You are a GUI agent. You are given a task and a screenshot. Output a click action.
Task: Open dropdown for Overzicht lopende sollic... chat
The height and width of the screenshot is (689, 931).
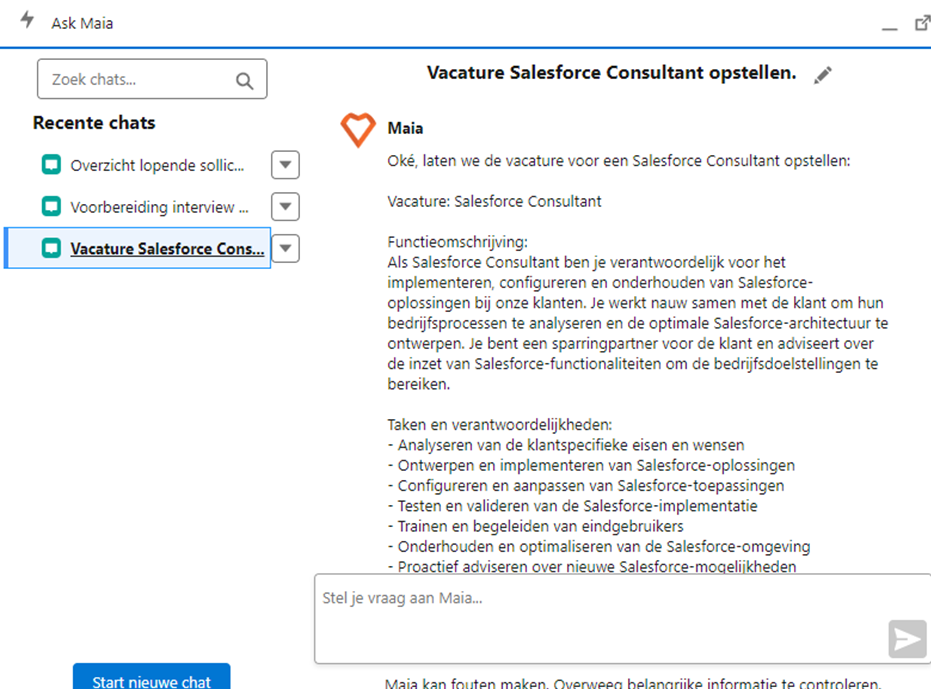click(285, 165)
